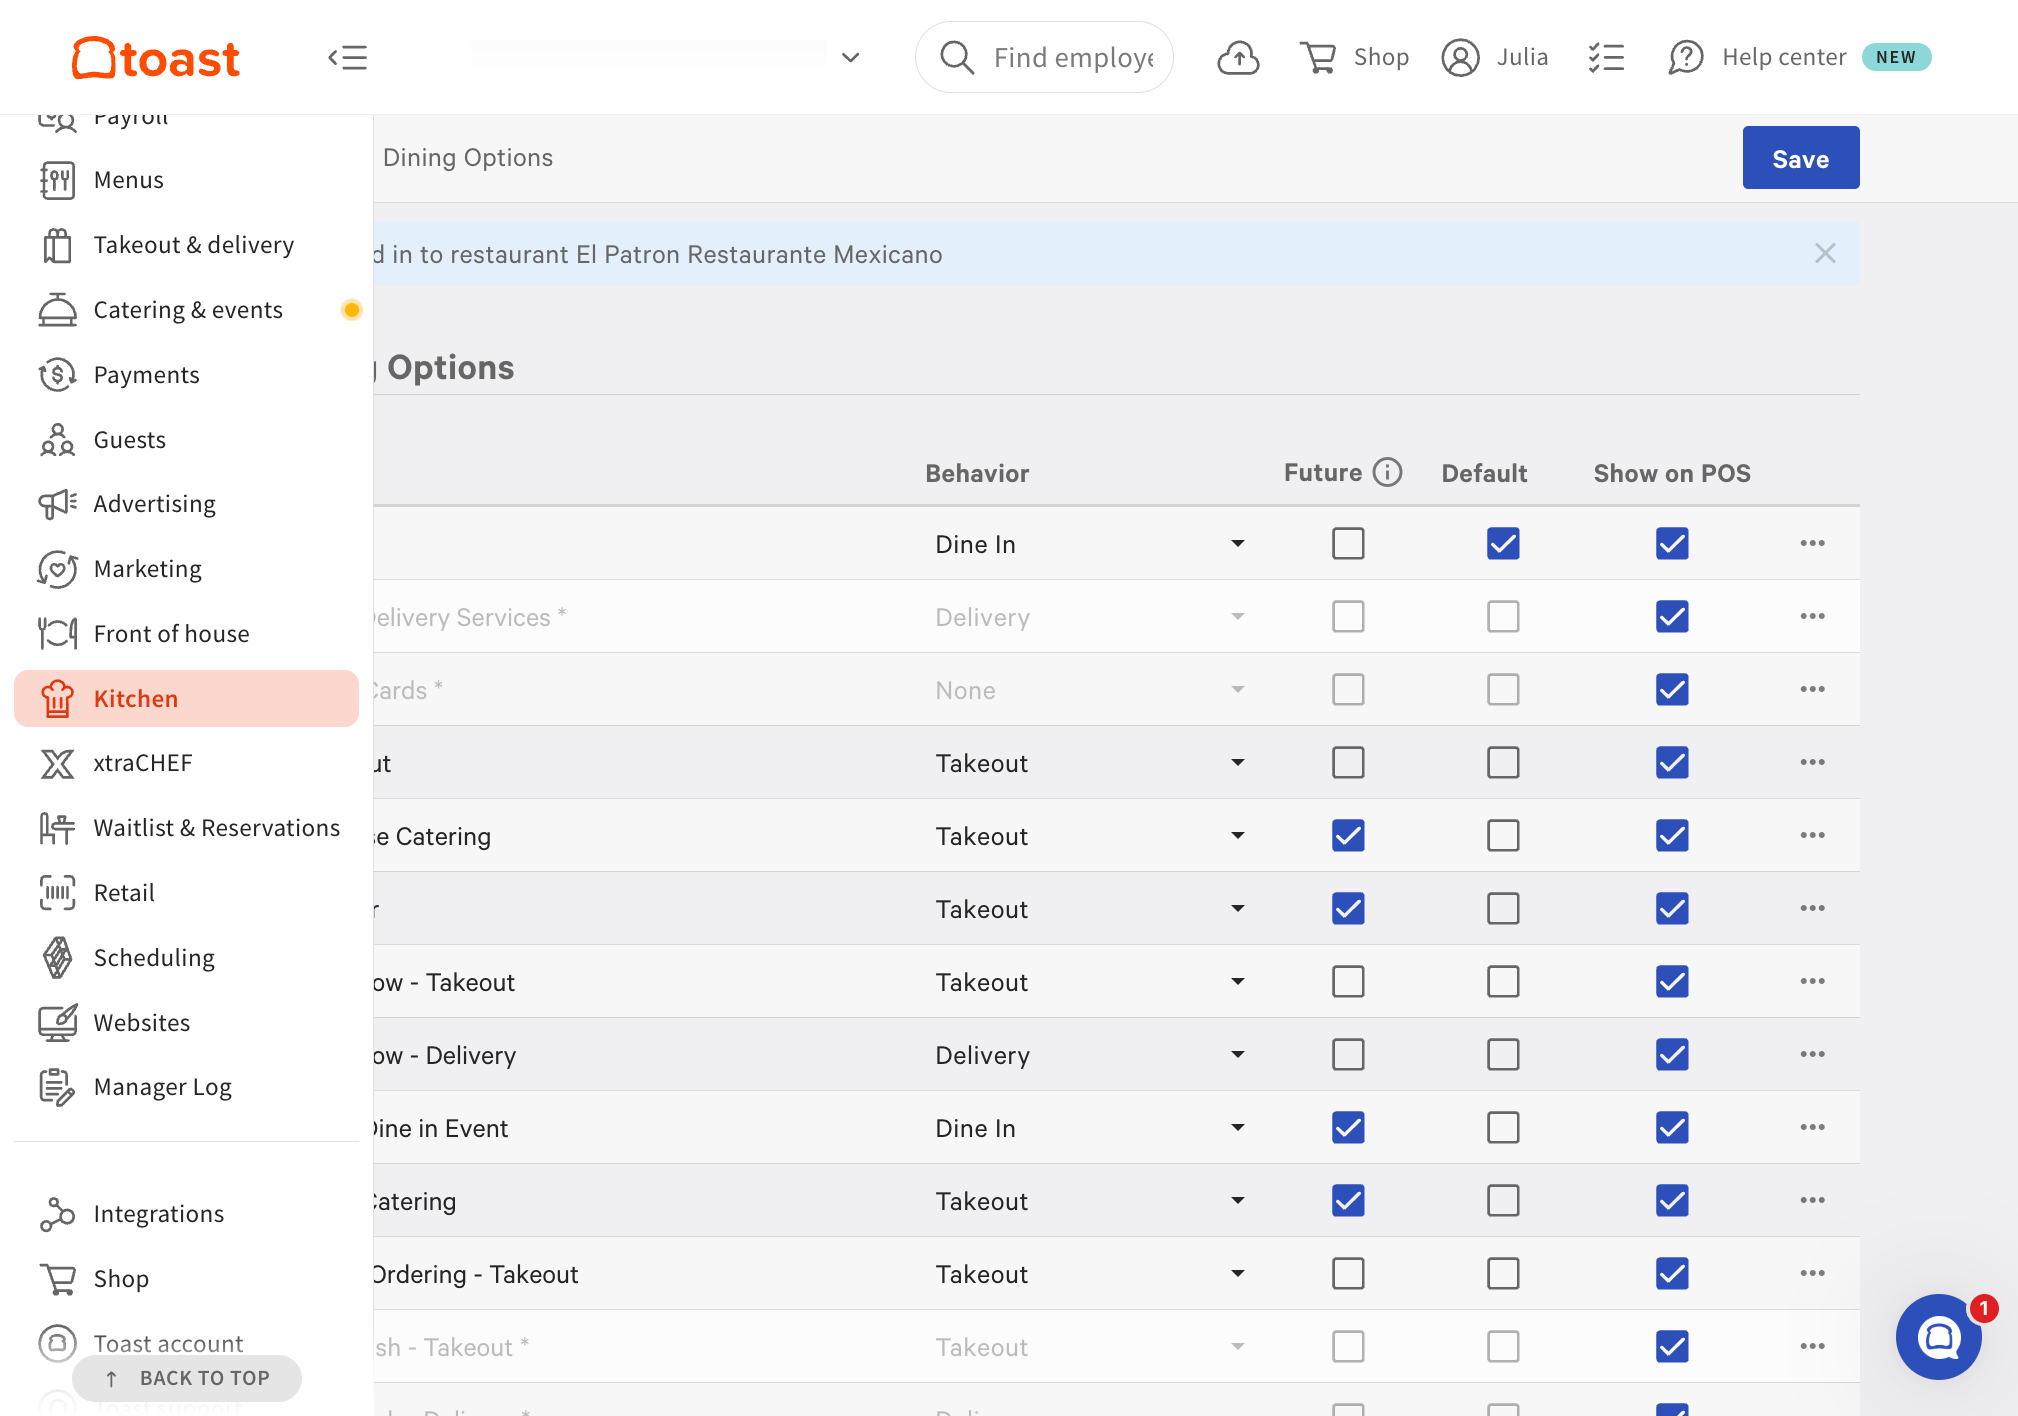Open the restaurant selector dropdown chevron

tap(851, 58)
